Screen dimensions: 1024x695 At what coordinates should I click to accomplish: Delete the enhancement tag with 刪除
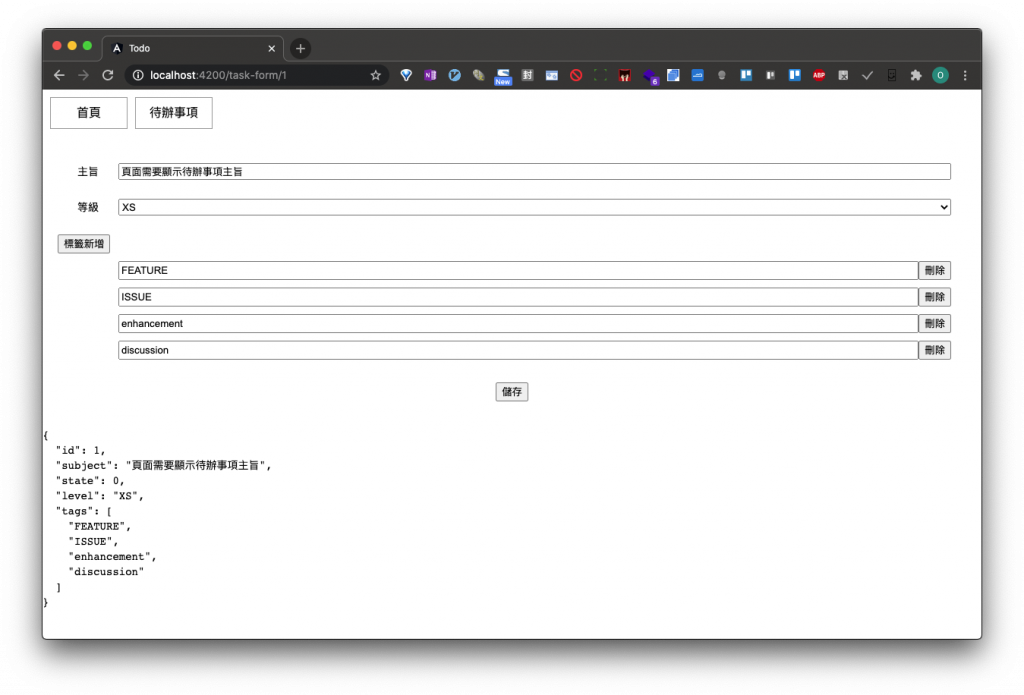935,323
